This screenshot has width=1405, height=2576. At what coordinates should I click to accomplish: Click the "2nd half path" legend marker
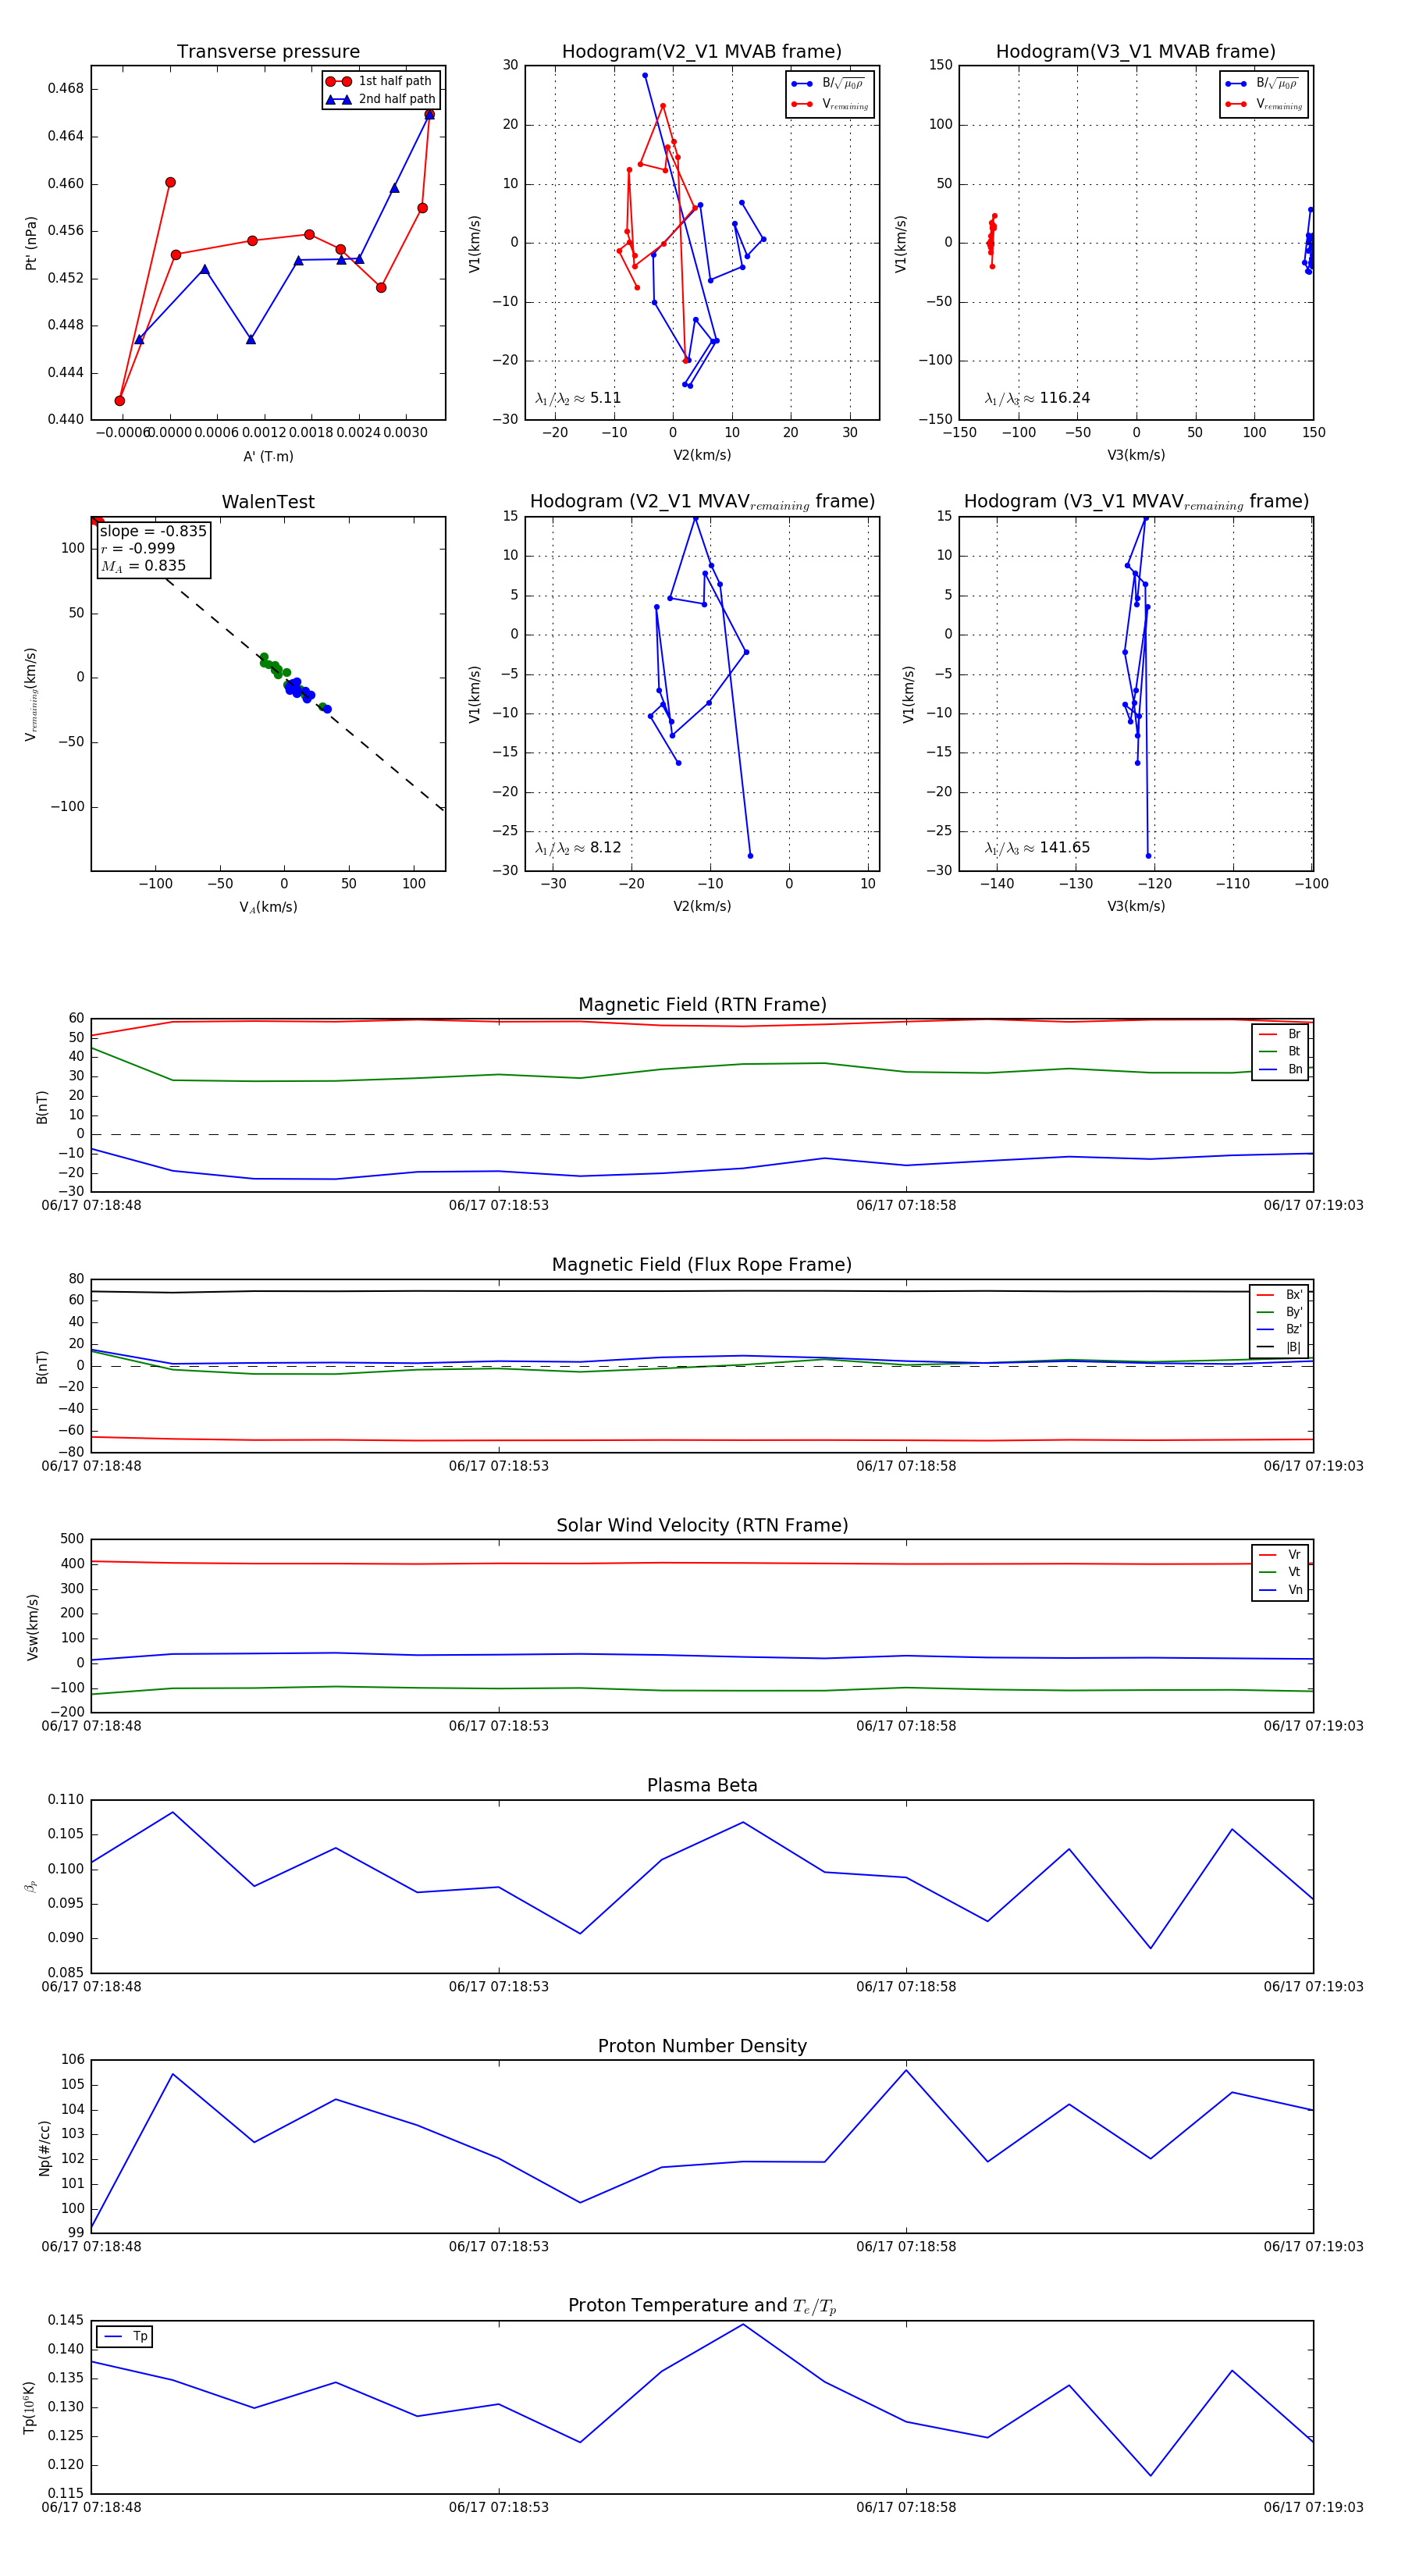point(339,99)
